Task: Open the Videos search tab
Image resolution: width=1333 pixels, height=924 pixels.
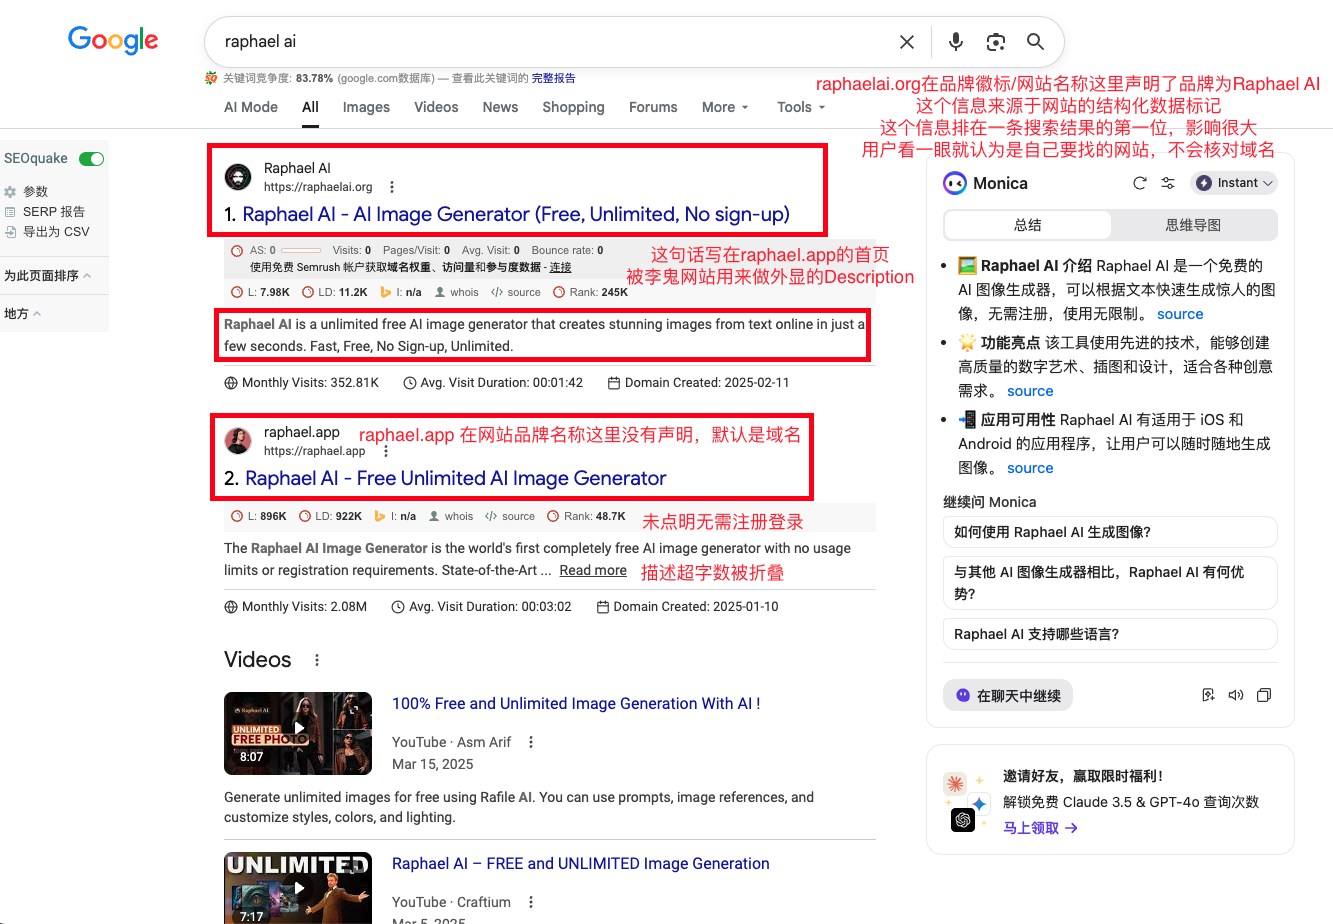Action: [436, 107]
